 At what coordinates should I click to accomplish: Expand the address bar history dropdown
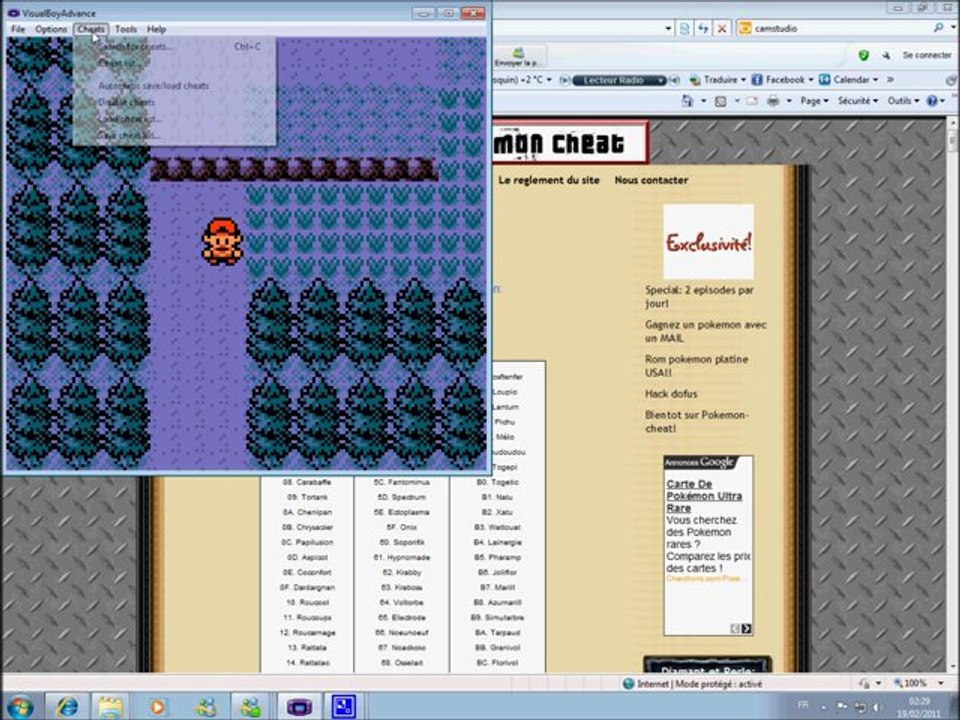(668, 28)
